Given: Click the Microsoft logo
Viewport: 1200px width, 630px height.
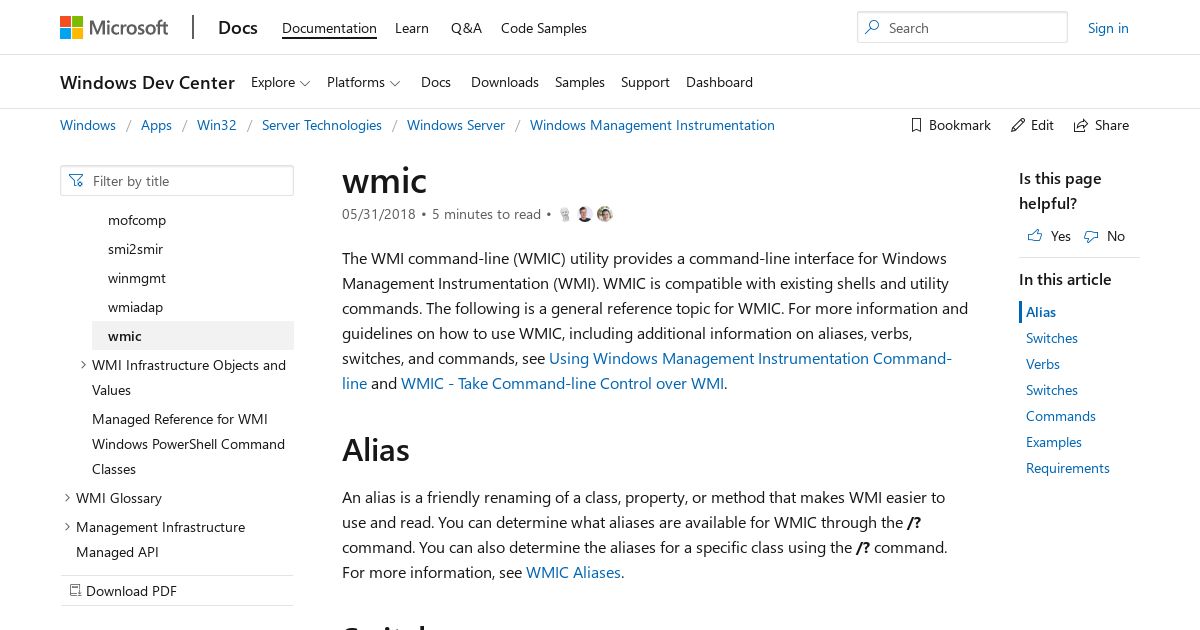Looking at the screenshot, I should point(114,28).
